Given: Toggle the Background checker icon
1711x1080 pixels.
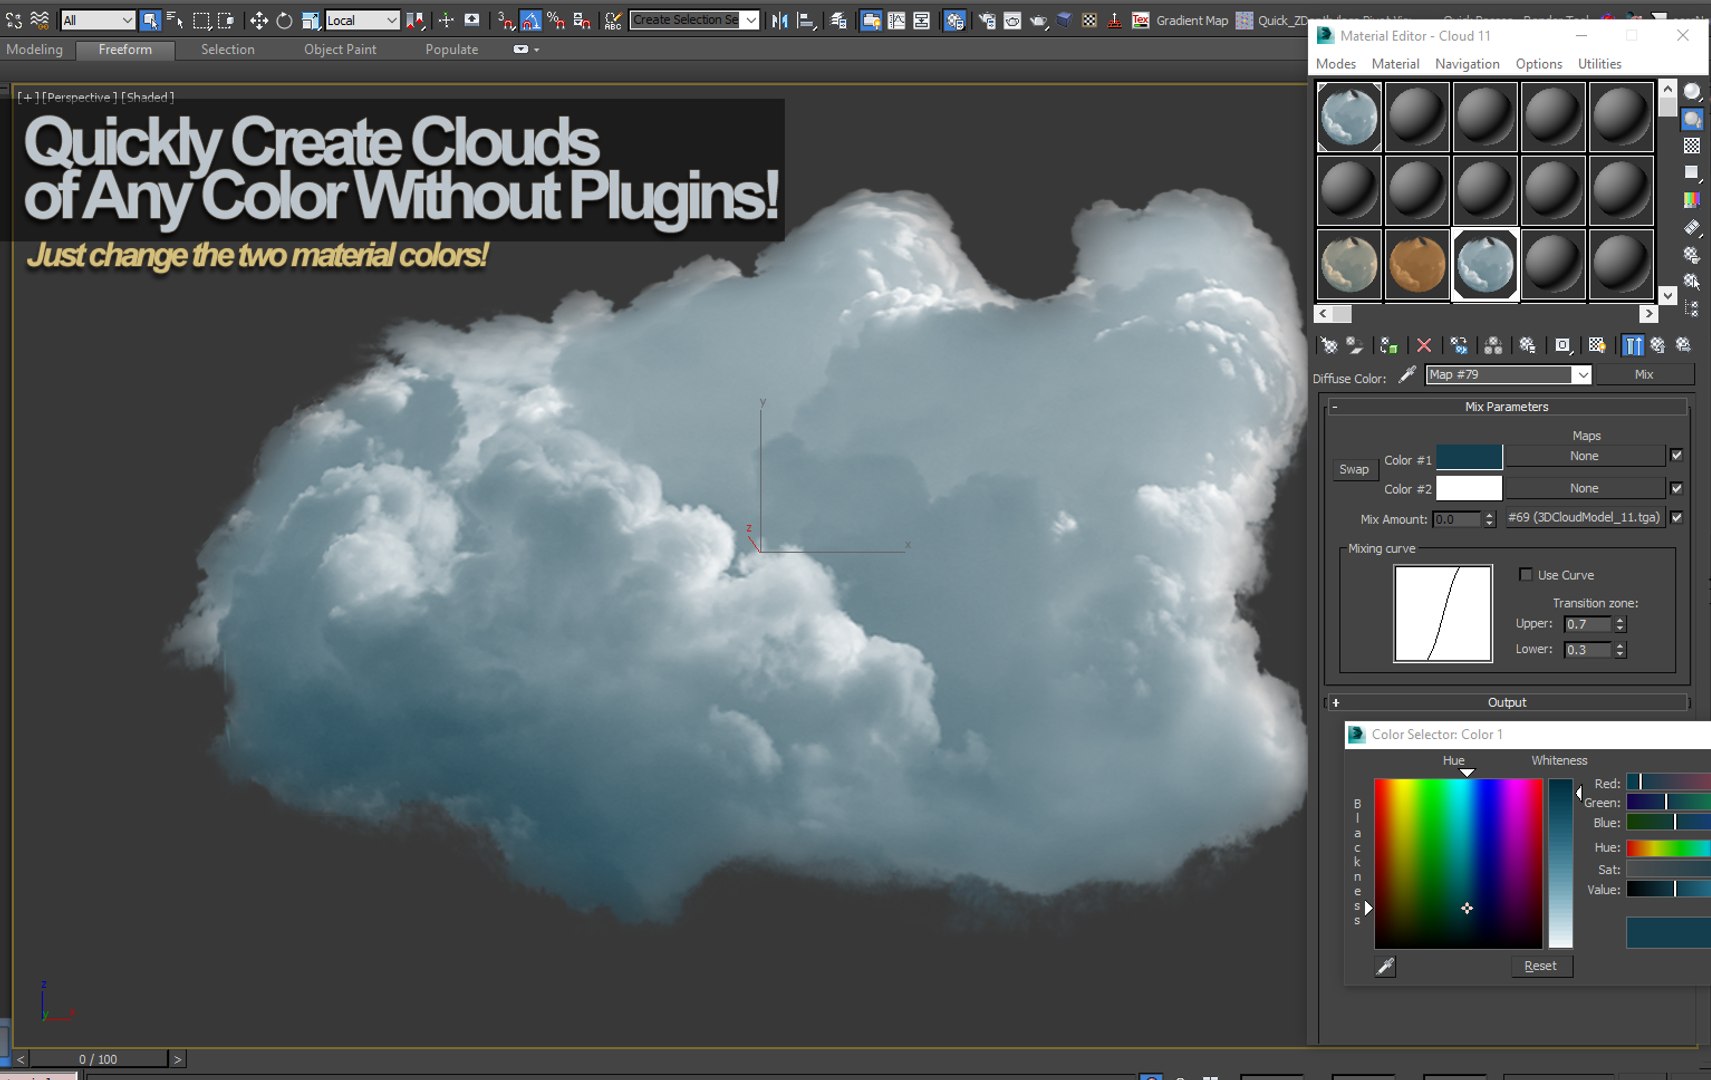Looking at the screenshot, I should (x=1692, y=146).
